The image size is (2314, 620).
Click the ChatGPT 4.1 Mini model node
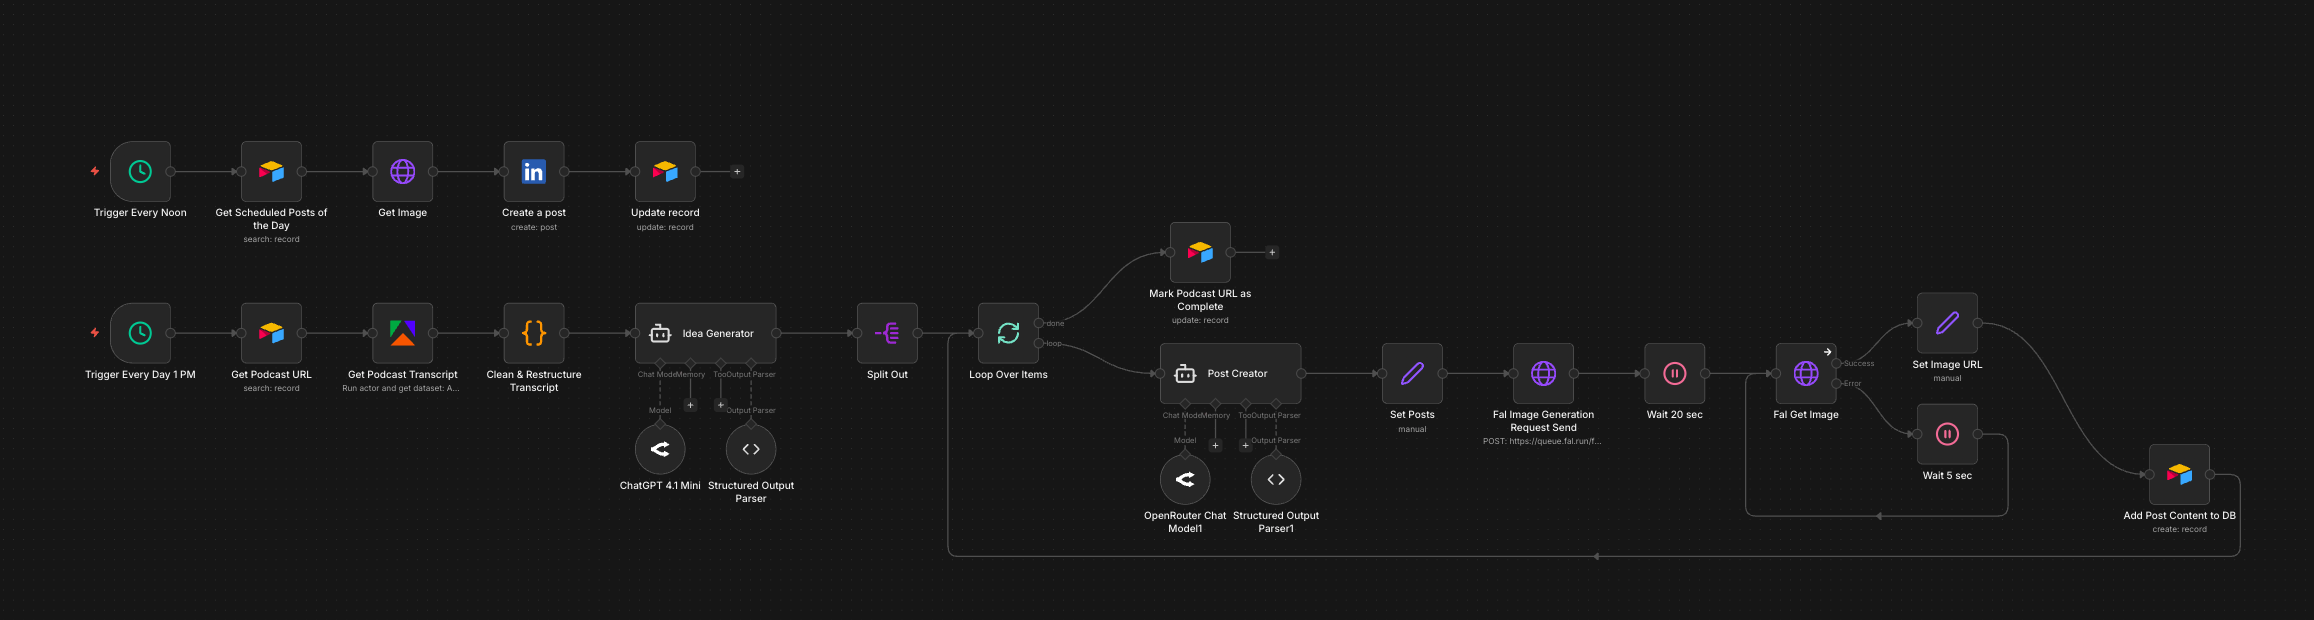[x=660, y=450]
